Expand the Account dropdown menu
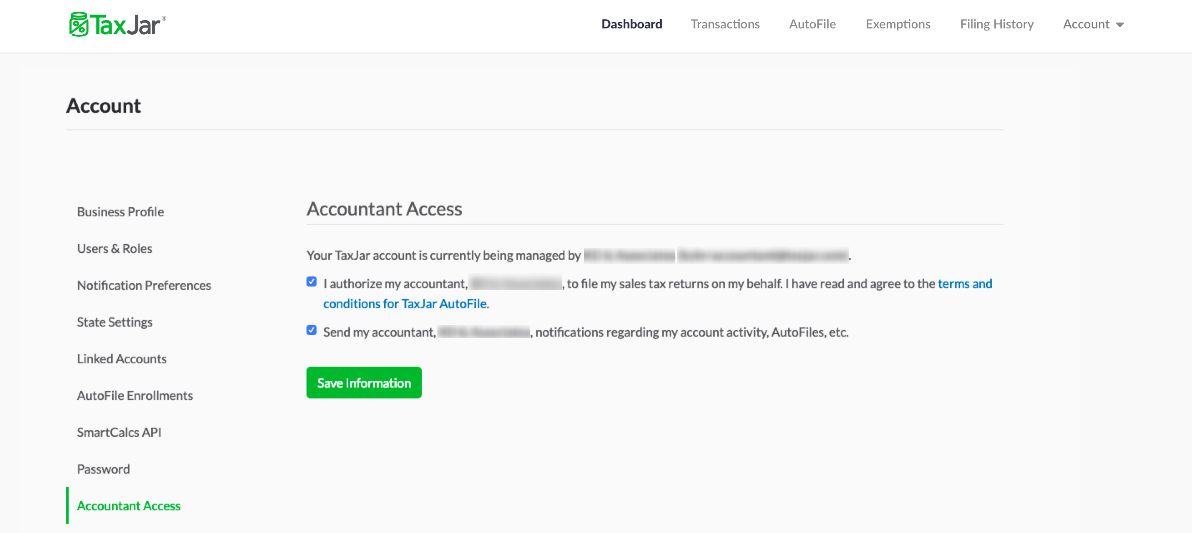The width and height of the screenshot is (1192, 533). pos(1093,24)
